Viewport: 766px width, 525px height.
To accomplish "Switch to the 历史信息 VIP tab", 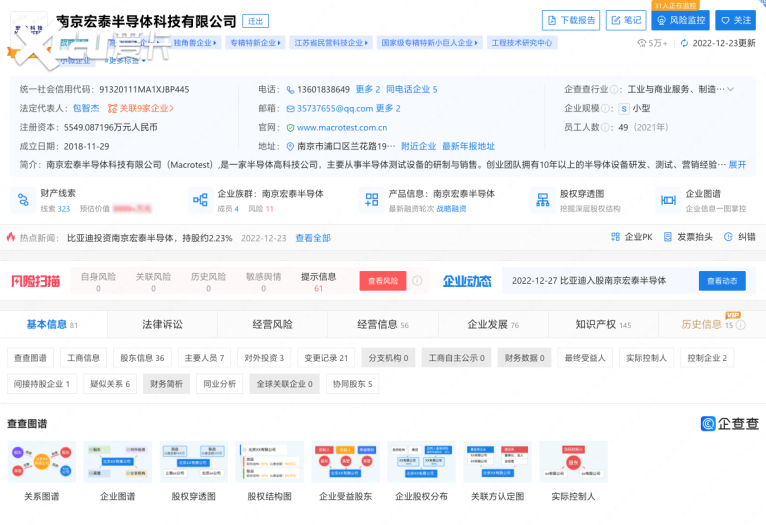I will pos(713,324).
